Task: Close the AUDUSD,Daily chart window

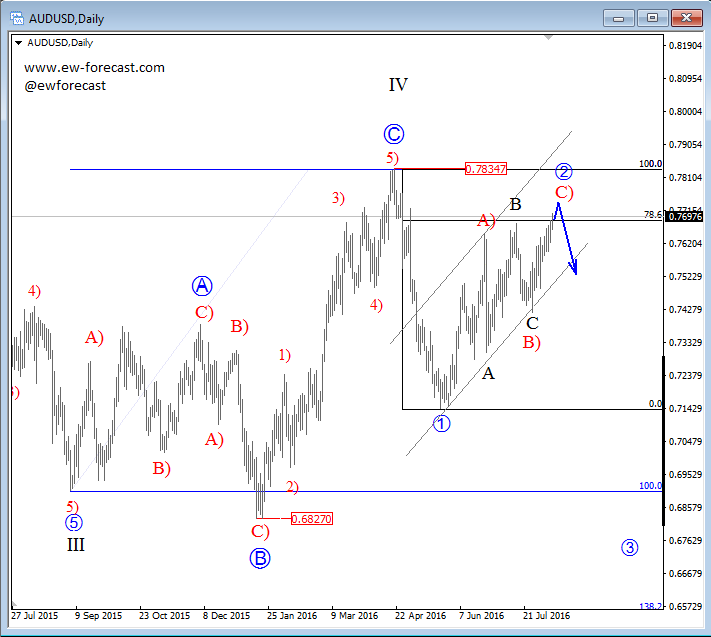Action: pos(686,18)
